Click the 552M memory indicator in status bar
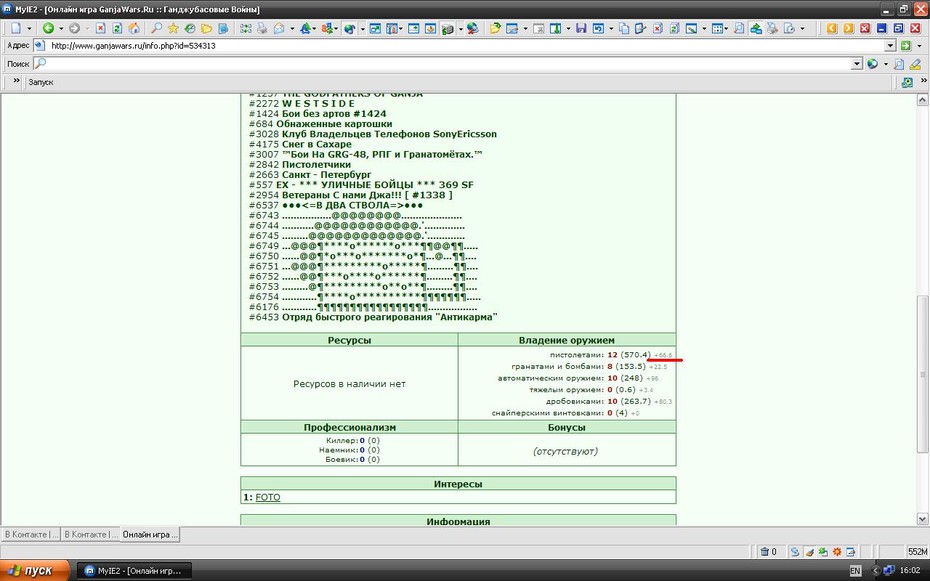 [916, 552]
